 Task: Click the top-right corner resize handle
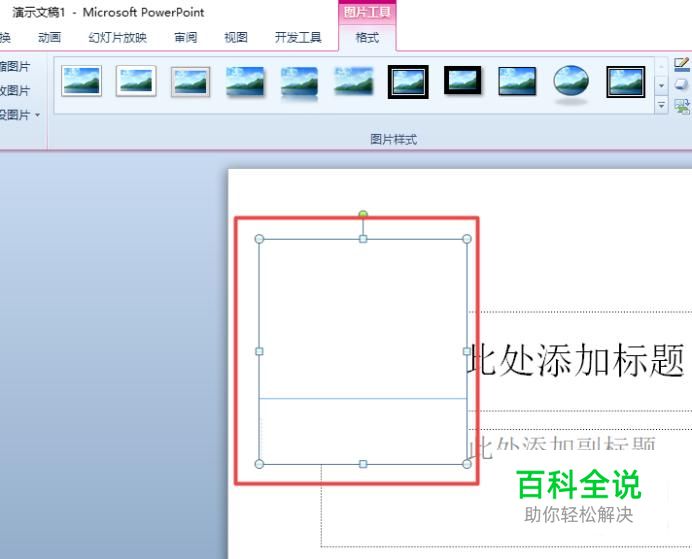coord(467,239)
